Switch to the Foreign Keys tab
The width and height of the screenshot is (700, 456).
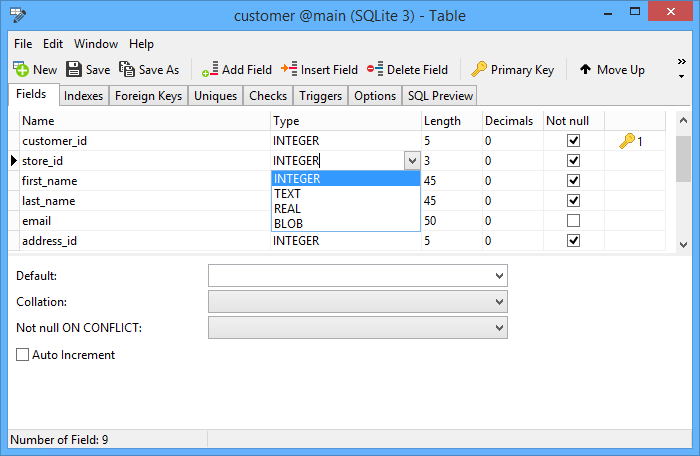point(148,96)
